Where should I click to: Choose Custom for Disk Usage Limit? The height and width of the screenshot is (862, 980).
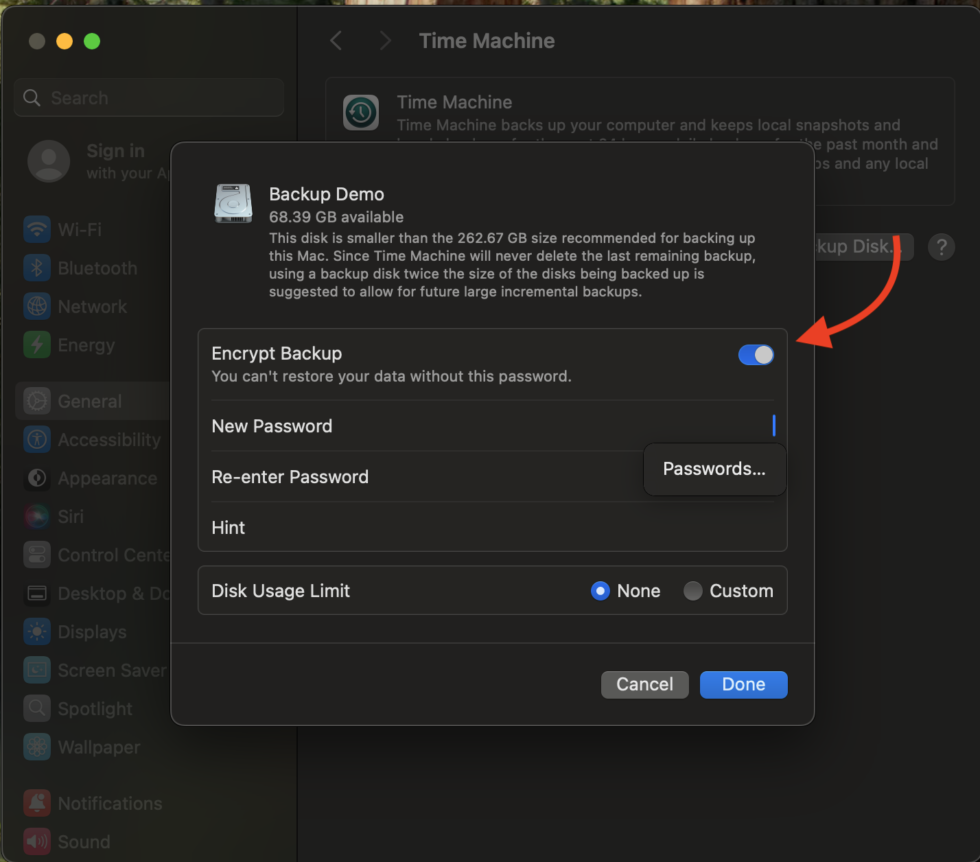click(x=693, y=590)
